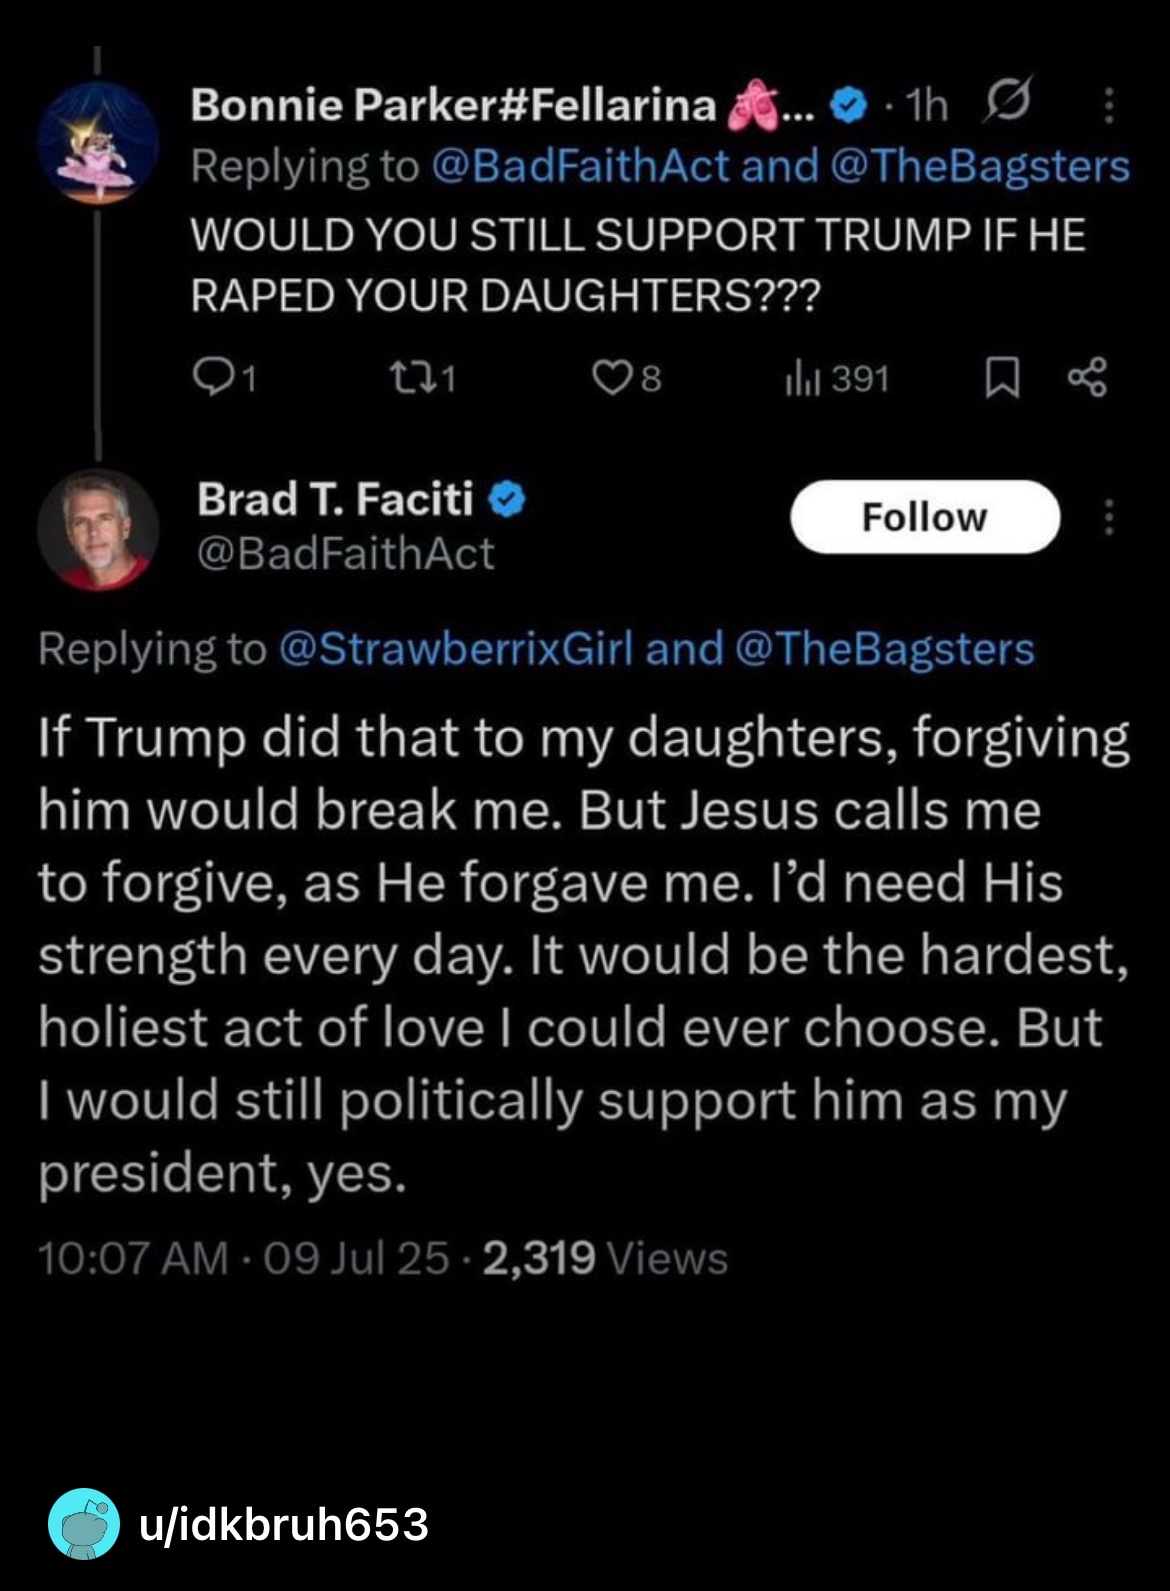Click the verified badge next to Brad T. Faciti

pos(508,499)
